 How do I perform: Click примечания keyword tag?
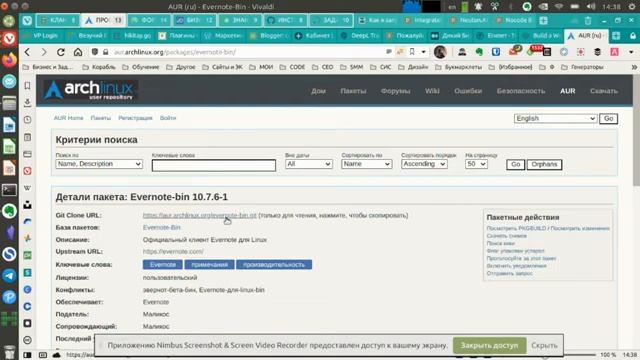pos(209,264)
